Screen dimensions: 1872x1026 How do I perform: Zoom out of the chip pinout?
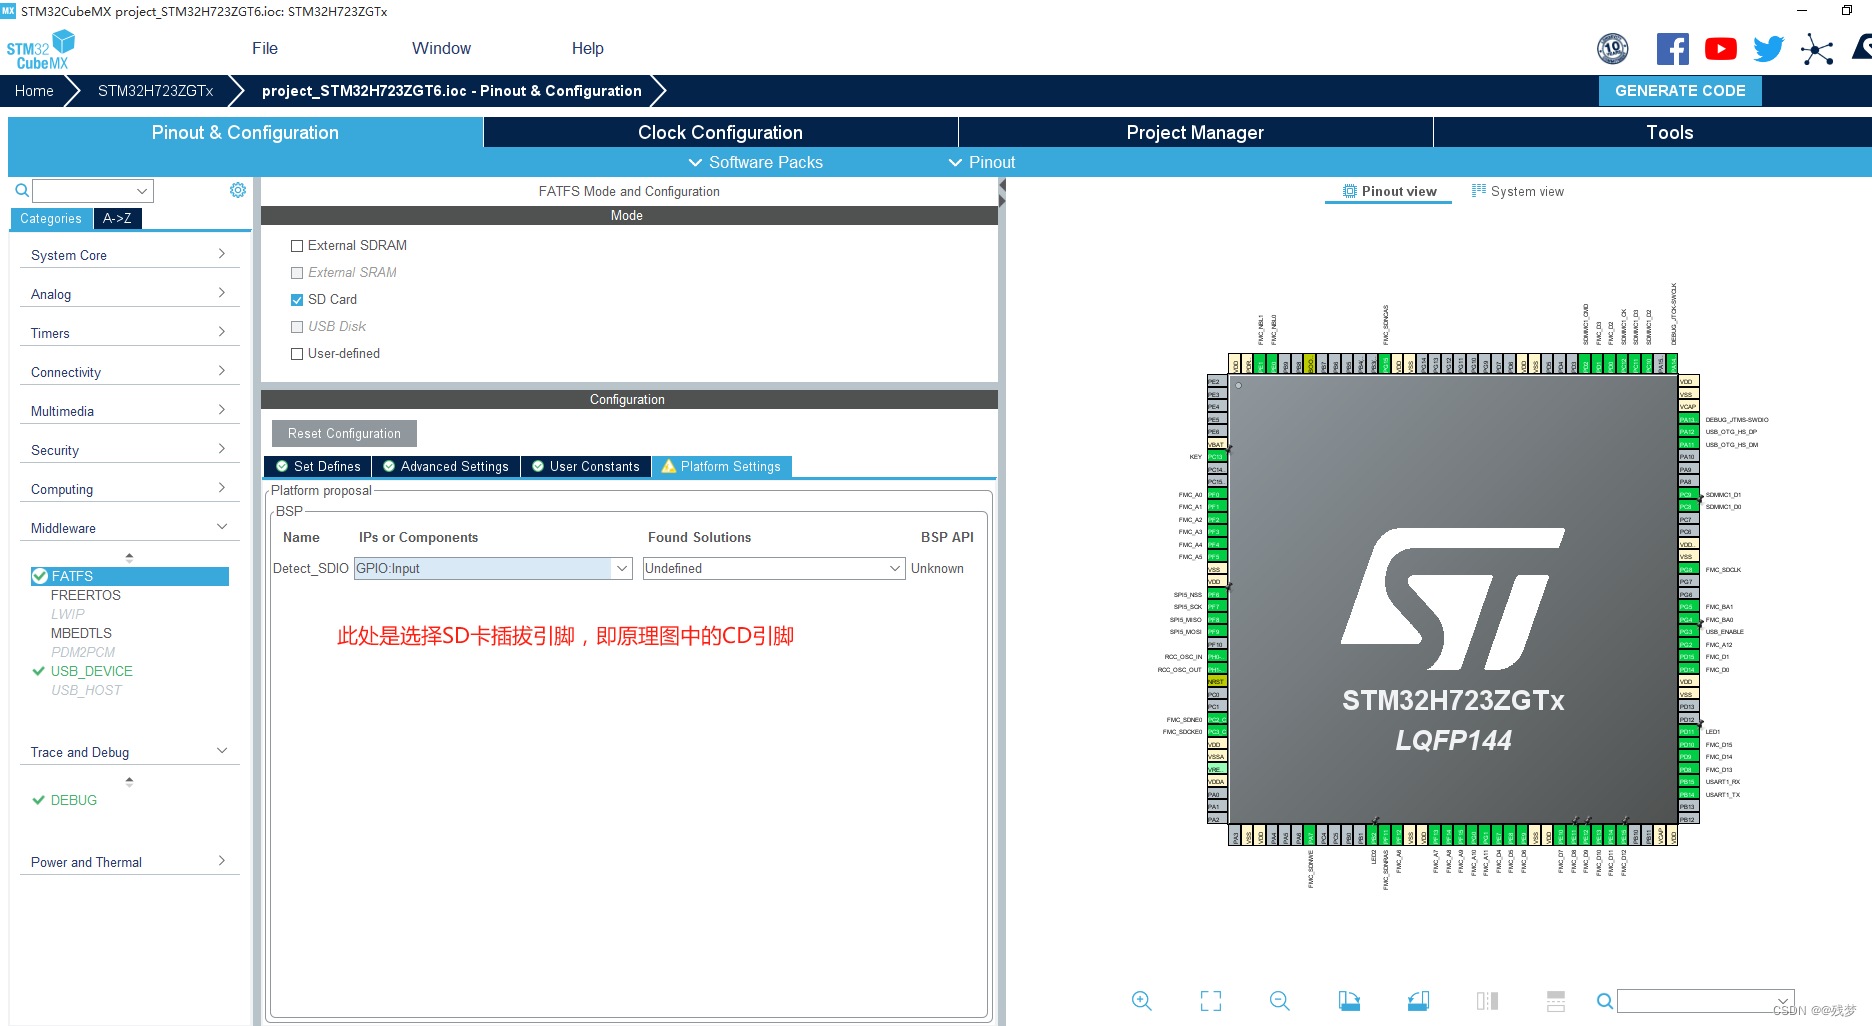pos(1279,1000)
